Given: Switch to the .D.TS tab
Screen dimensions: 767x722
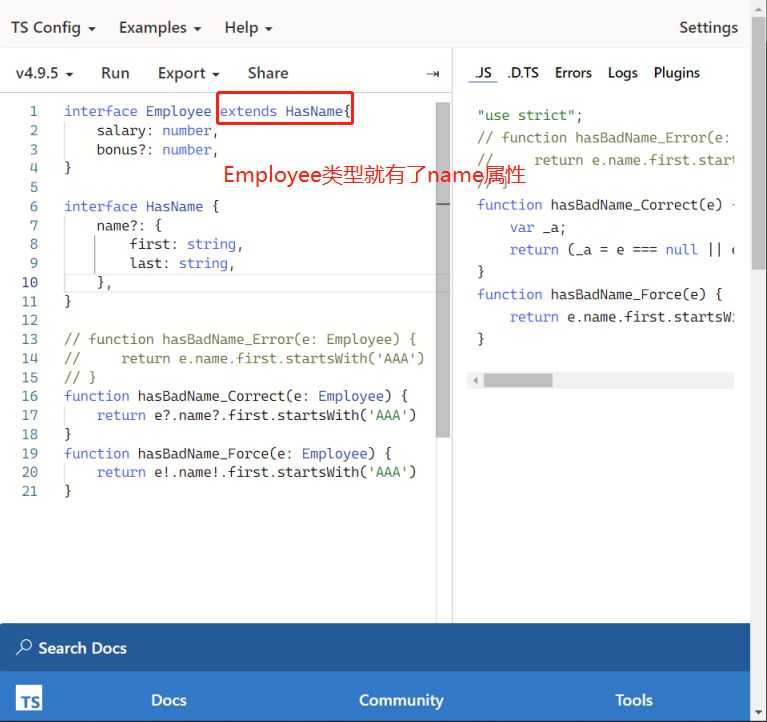Looking at the screenshot, I should click(x=523, y=73).
